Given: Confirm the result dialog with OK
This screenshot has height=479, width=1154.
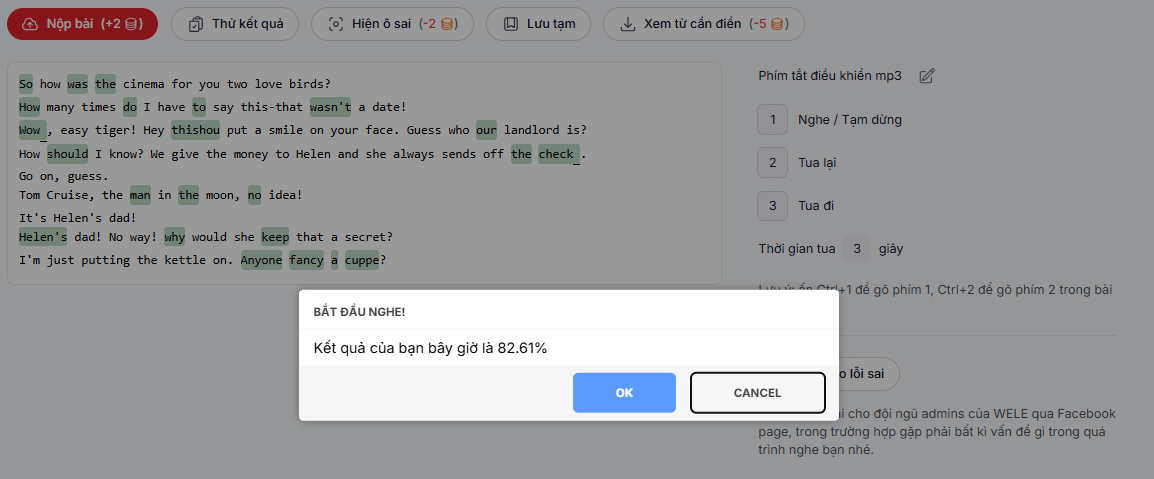Looking at the screenshot, I should (624, 393).
